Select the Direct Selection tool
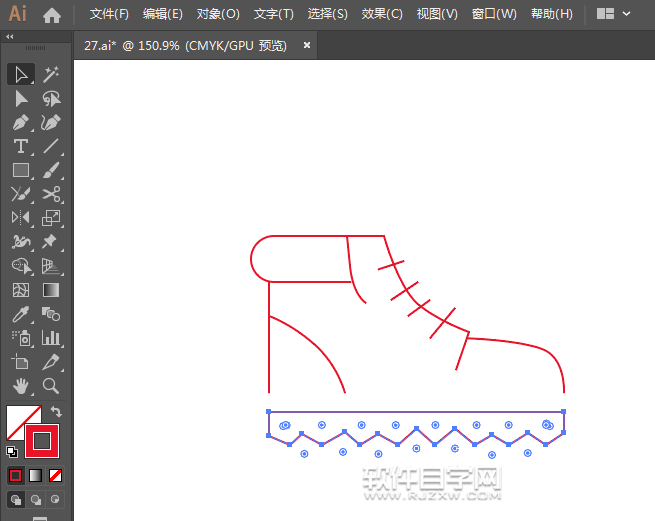This screenshot has height=521, width=655. 21,99
